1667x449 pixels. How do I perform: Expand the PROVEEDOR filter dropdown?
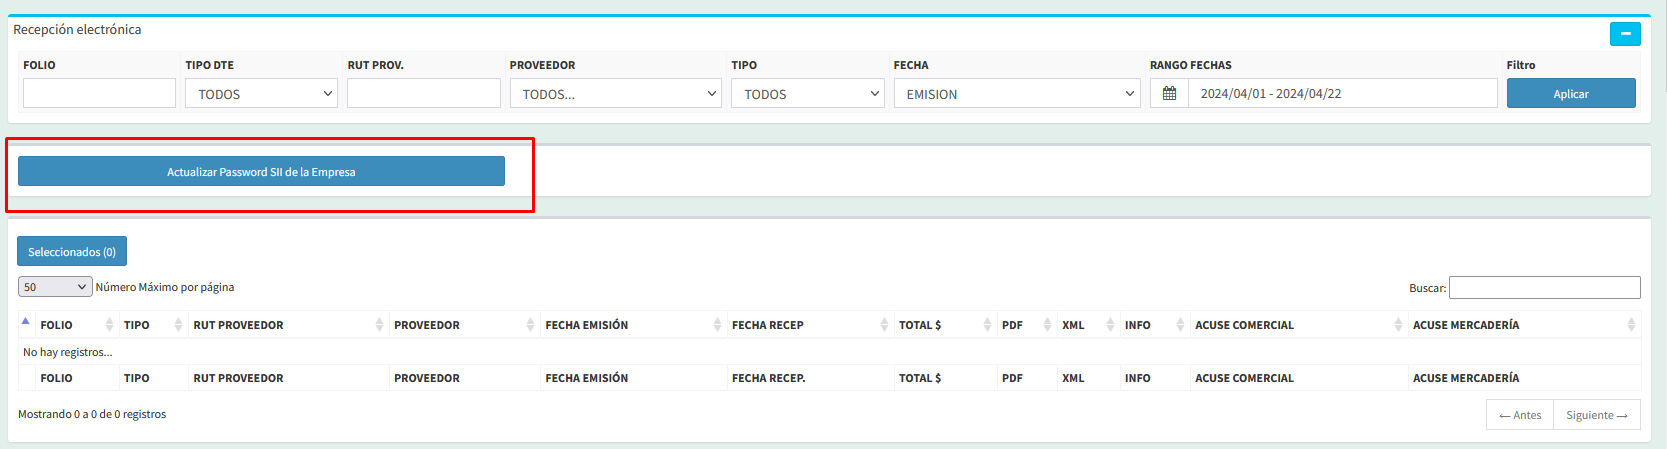tap(615, 94)
